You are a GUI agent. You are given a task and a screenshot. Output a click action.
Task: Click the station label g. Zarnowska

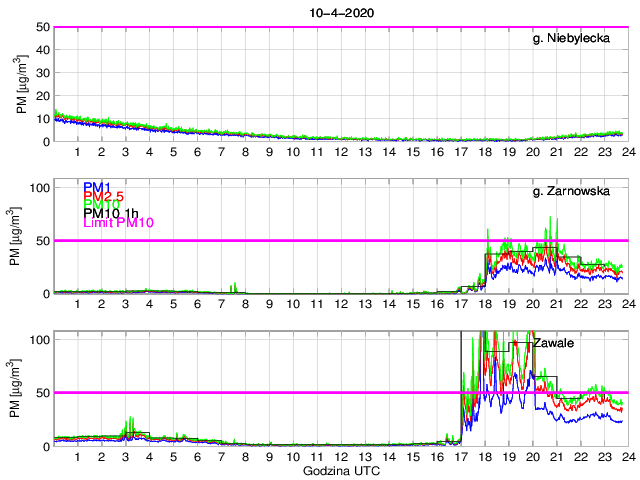coord(571,191)
